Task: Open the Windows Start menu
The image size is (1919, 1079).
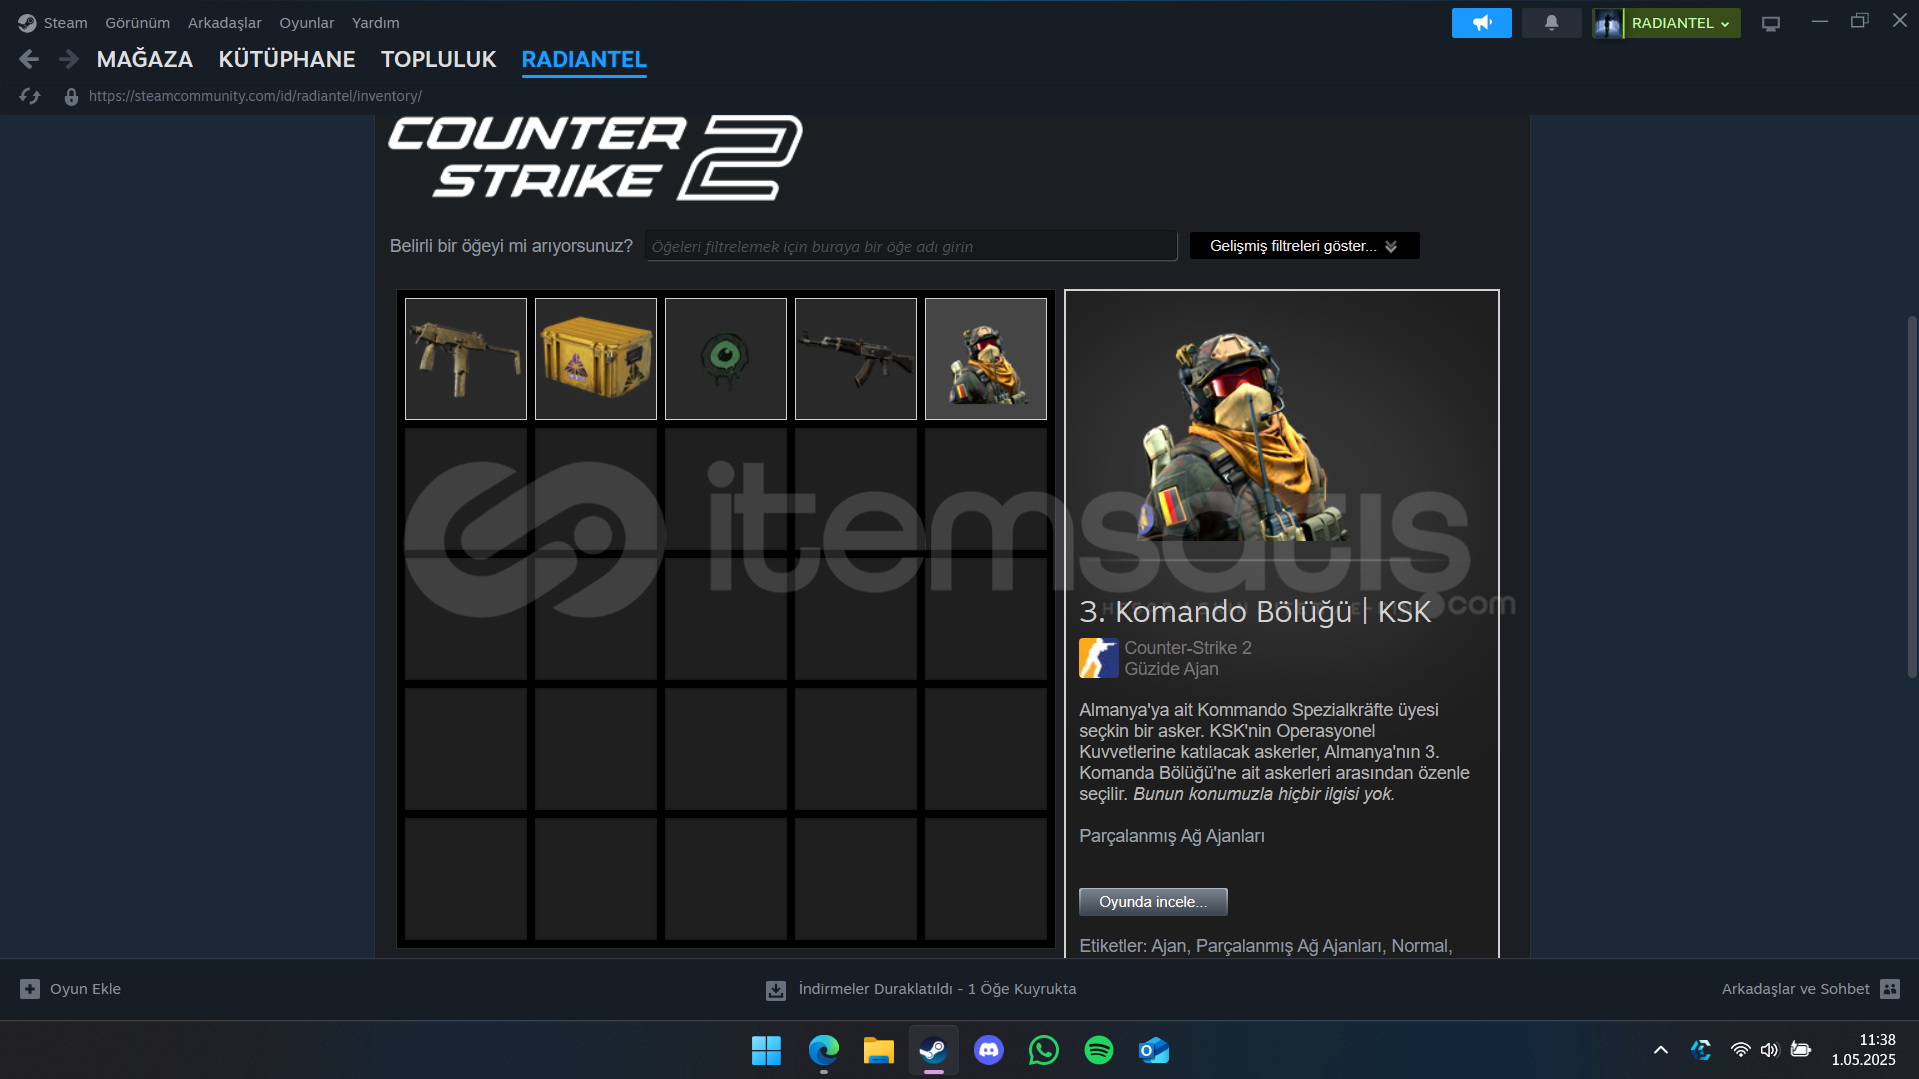Action: click(766, 1050)
